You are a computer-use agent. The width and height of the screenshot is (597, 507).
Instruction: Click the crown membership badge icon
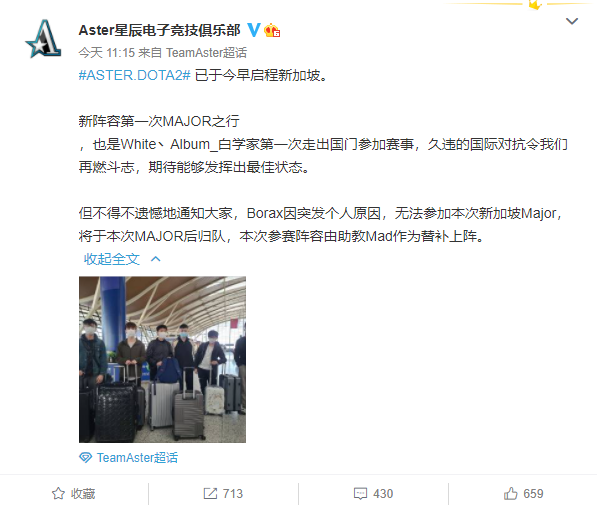(272, 30)
